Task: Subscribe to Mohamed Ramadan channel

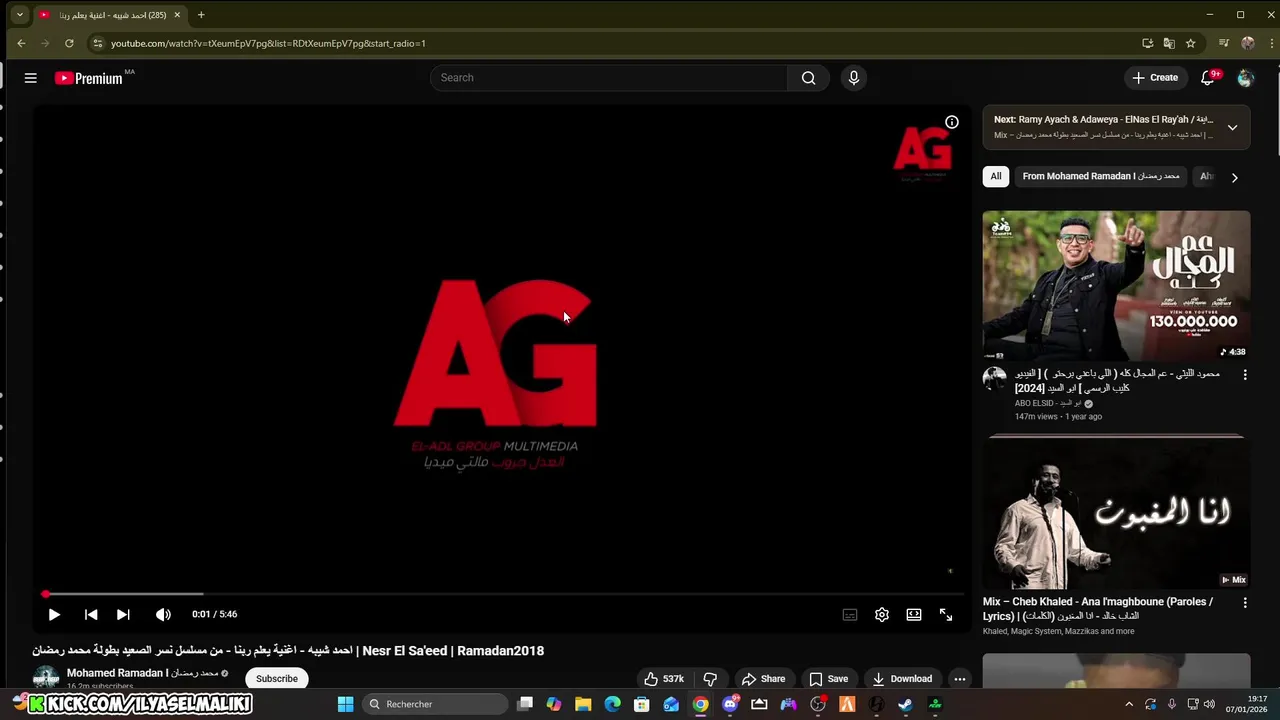Action: click(277, 679)
